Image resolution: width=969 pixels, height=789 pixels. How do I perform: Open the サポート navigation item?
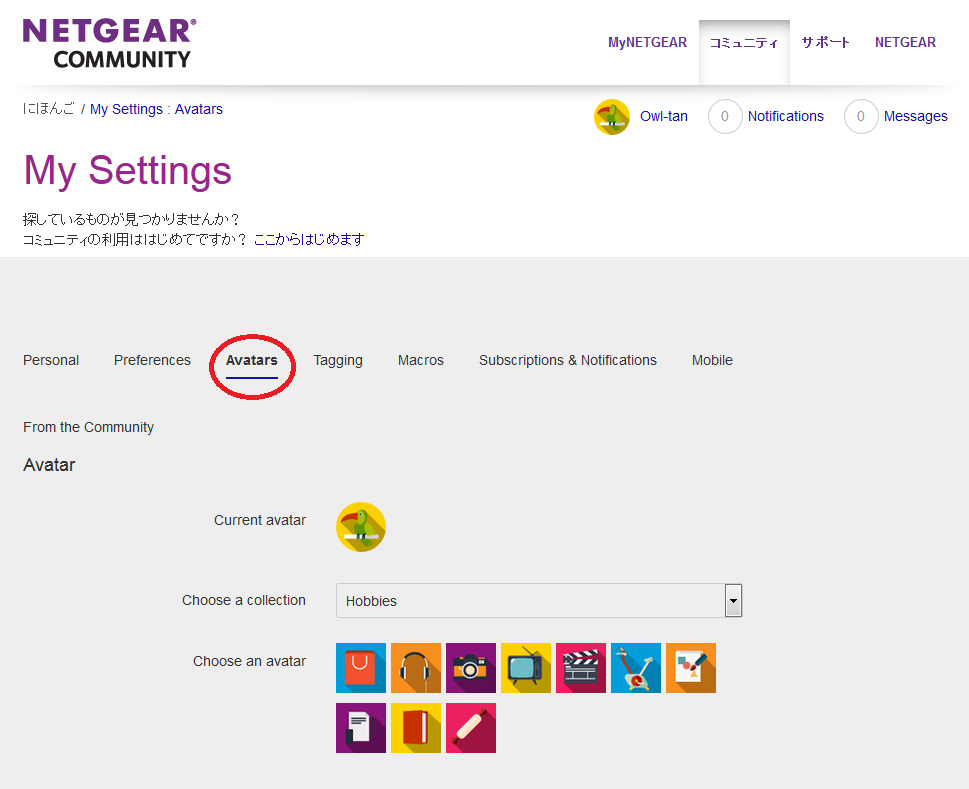click(826, 42)
